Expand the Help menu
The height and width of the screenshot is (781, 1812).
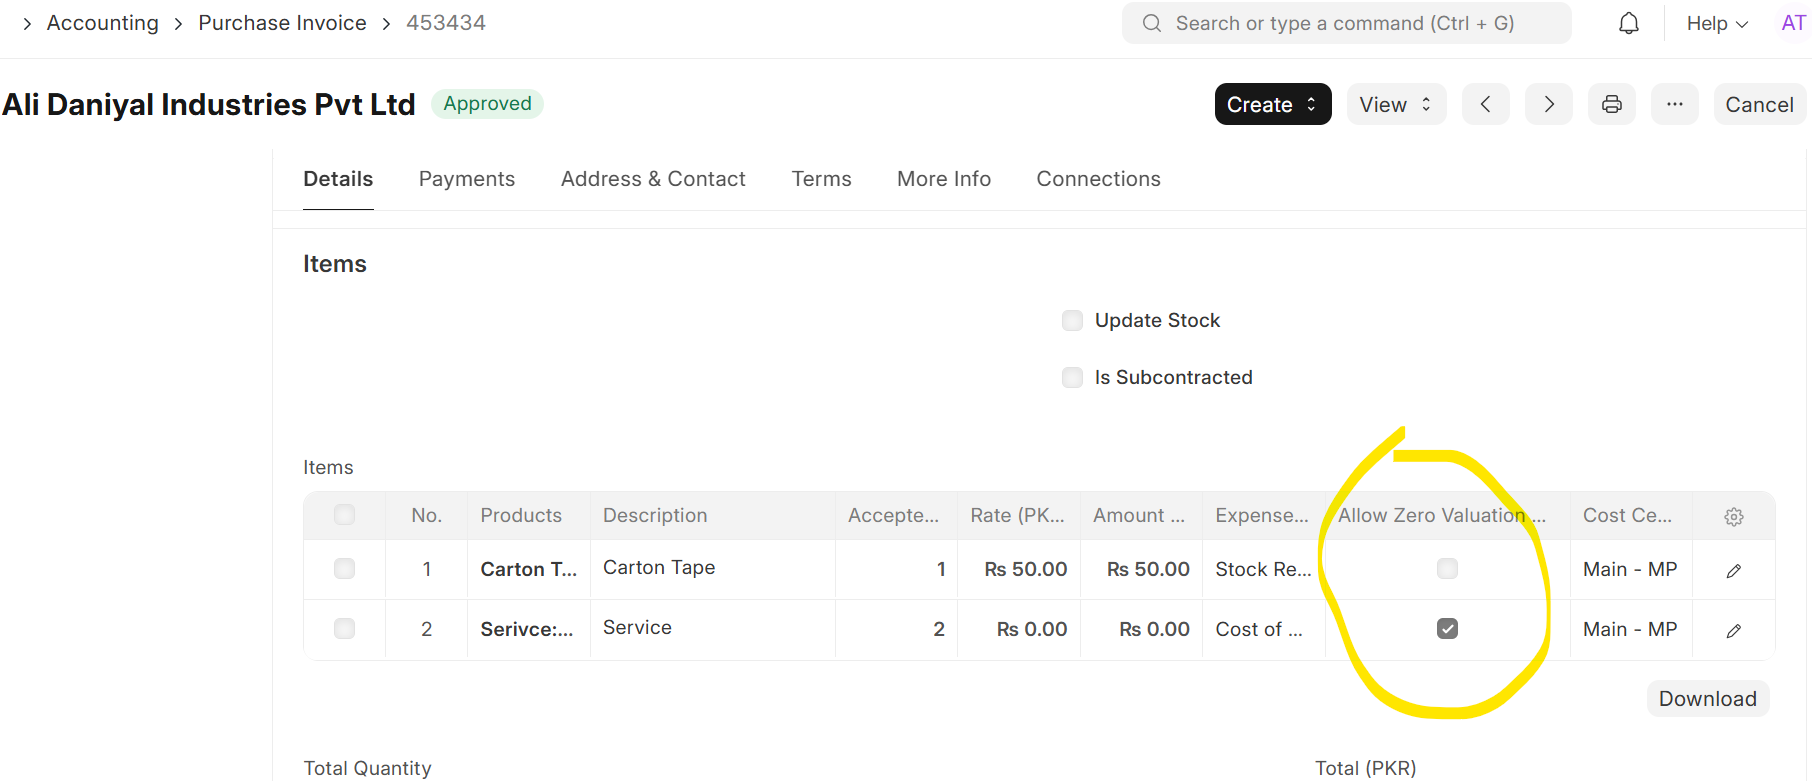1717,23
